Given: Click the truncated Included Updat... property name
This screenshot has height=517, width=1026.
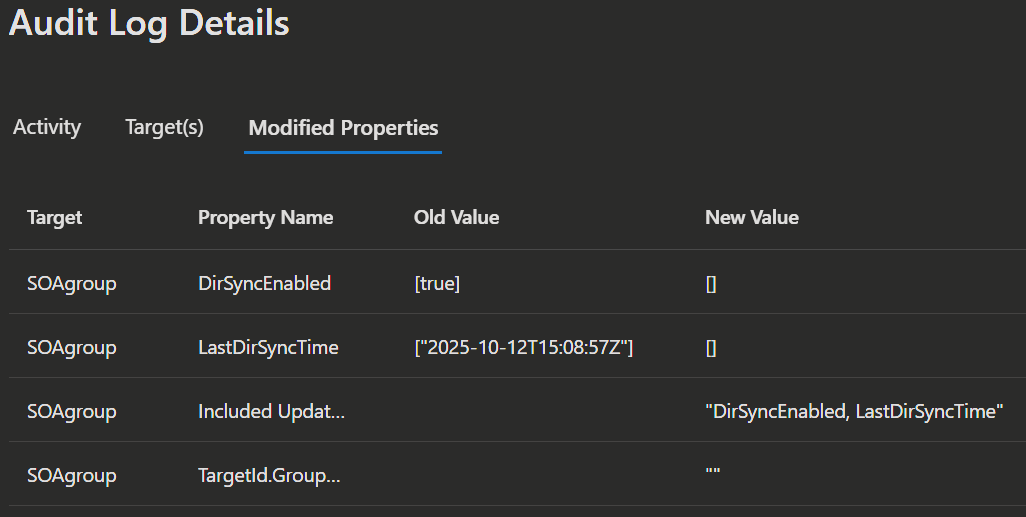Looking at the screenshot, I should pos(271,412).
